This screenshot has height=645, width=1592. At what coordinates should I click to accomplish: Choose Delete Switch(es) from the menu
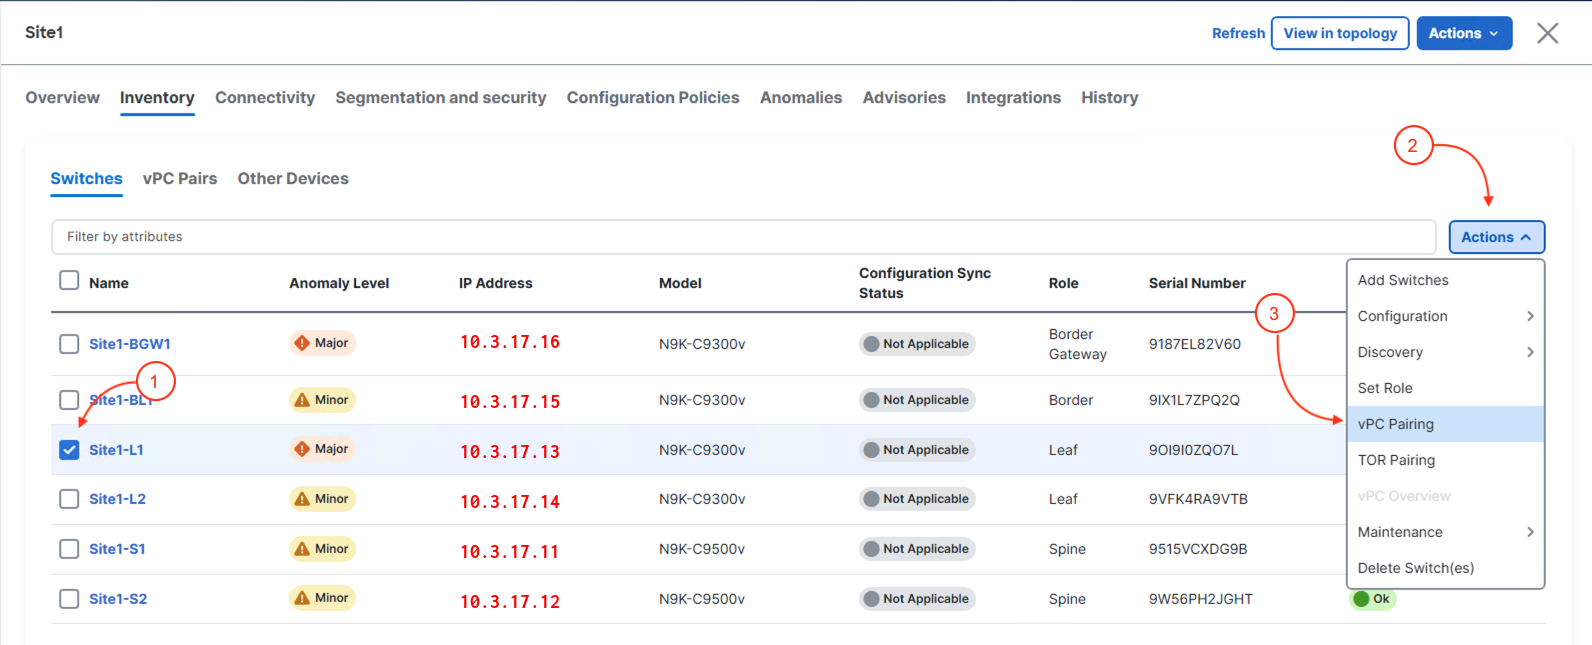[1416, 568]
